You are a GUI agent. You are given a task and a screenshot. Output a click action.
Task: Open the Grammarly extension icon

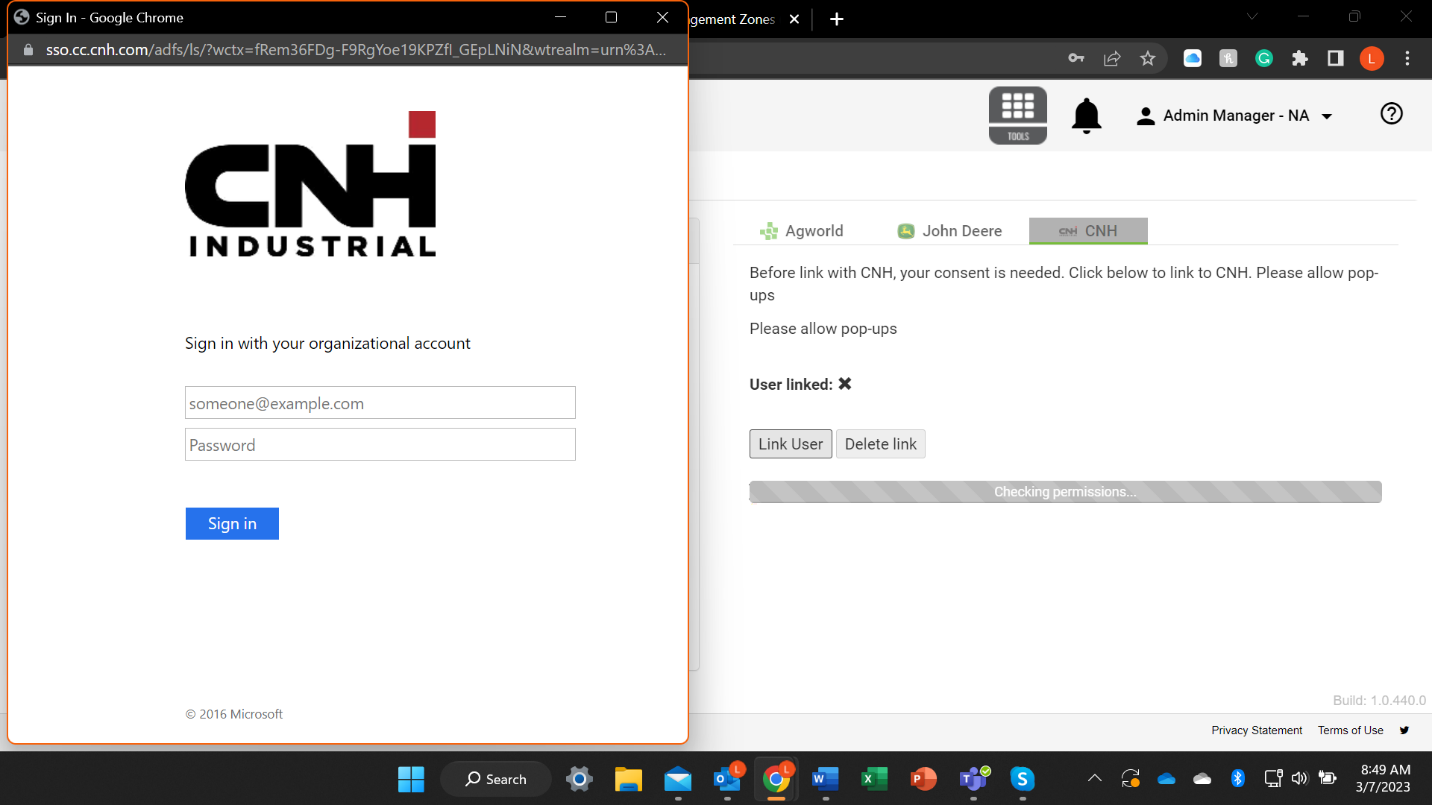pyautogui.click(x=1264, y=59)
